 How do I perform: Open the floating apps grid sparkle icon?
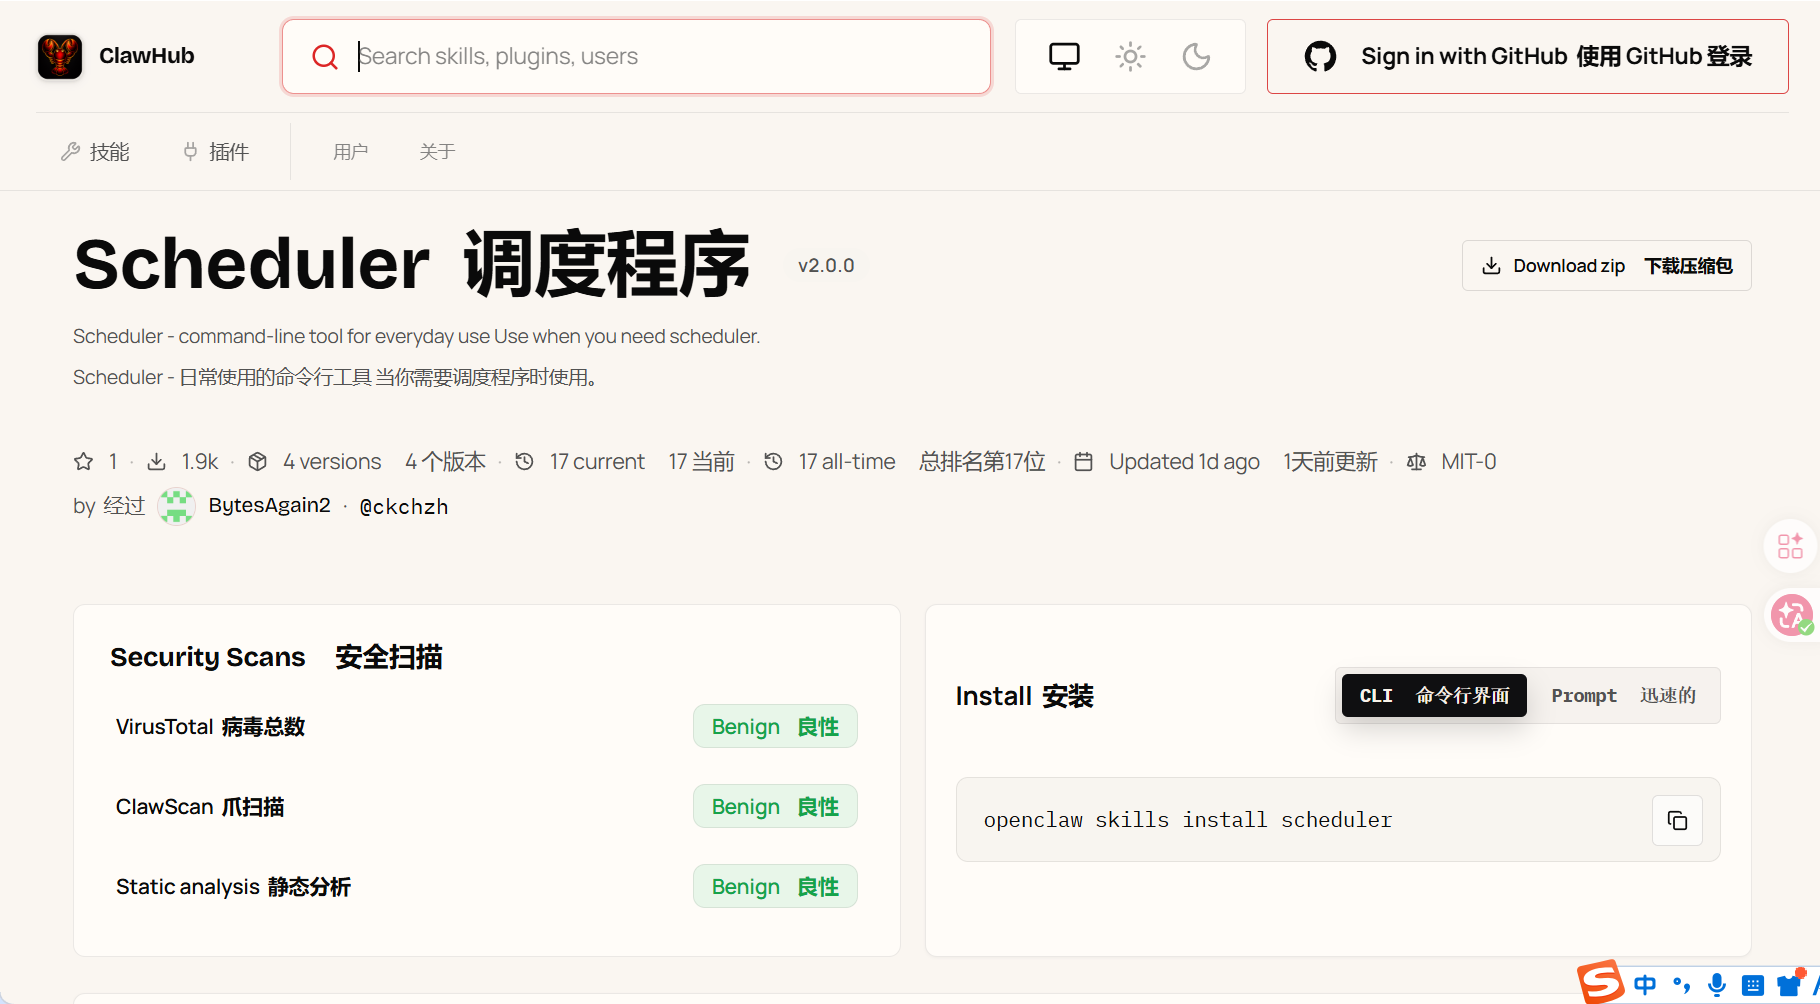1790,546
